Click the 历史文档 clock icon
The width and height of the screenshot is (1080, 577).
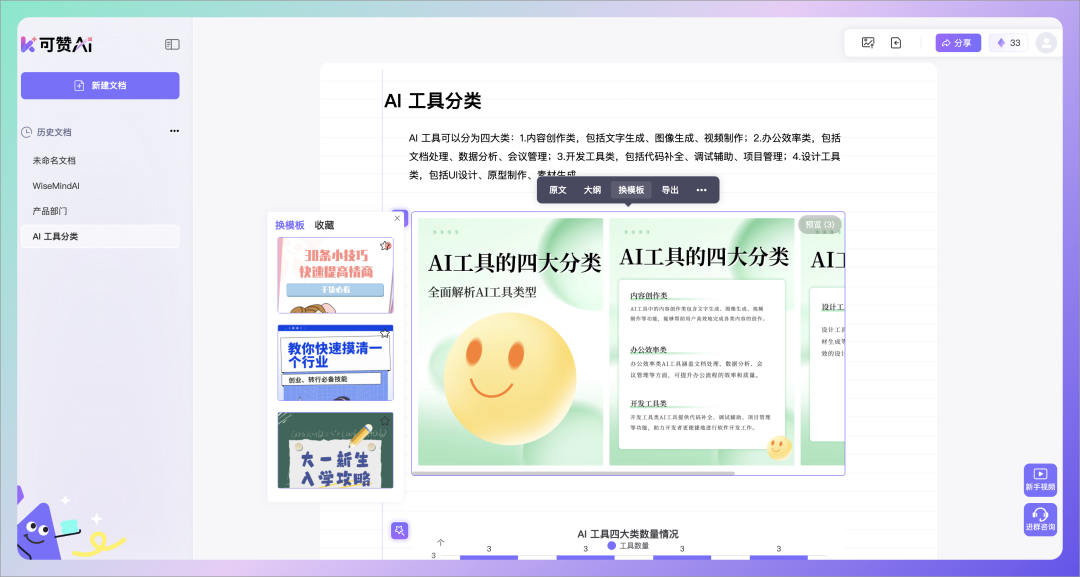point(27,132)
